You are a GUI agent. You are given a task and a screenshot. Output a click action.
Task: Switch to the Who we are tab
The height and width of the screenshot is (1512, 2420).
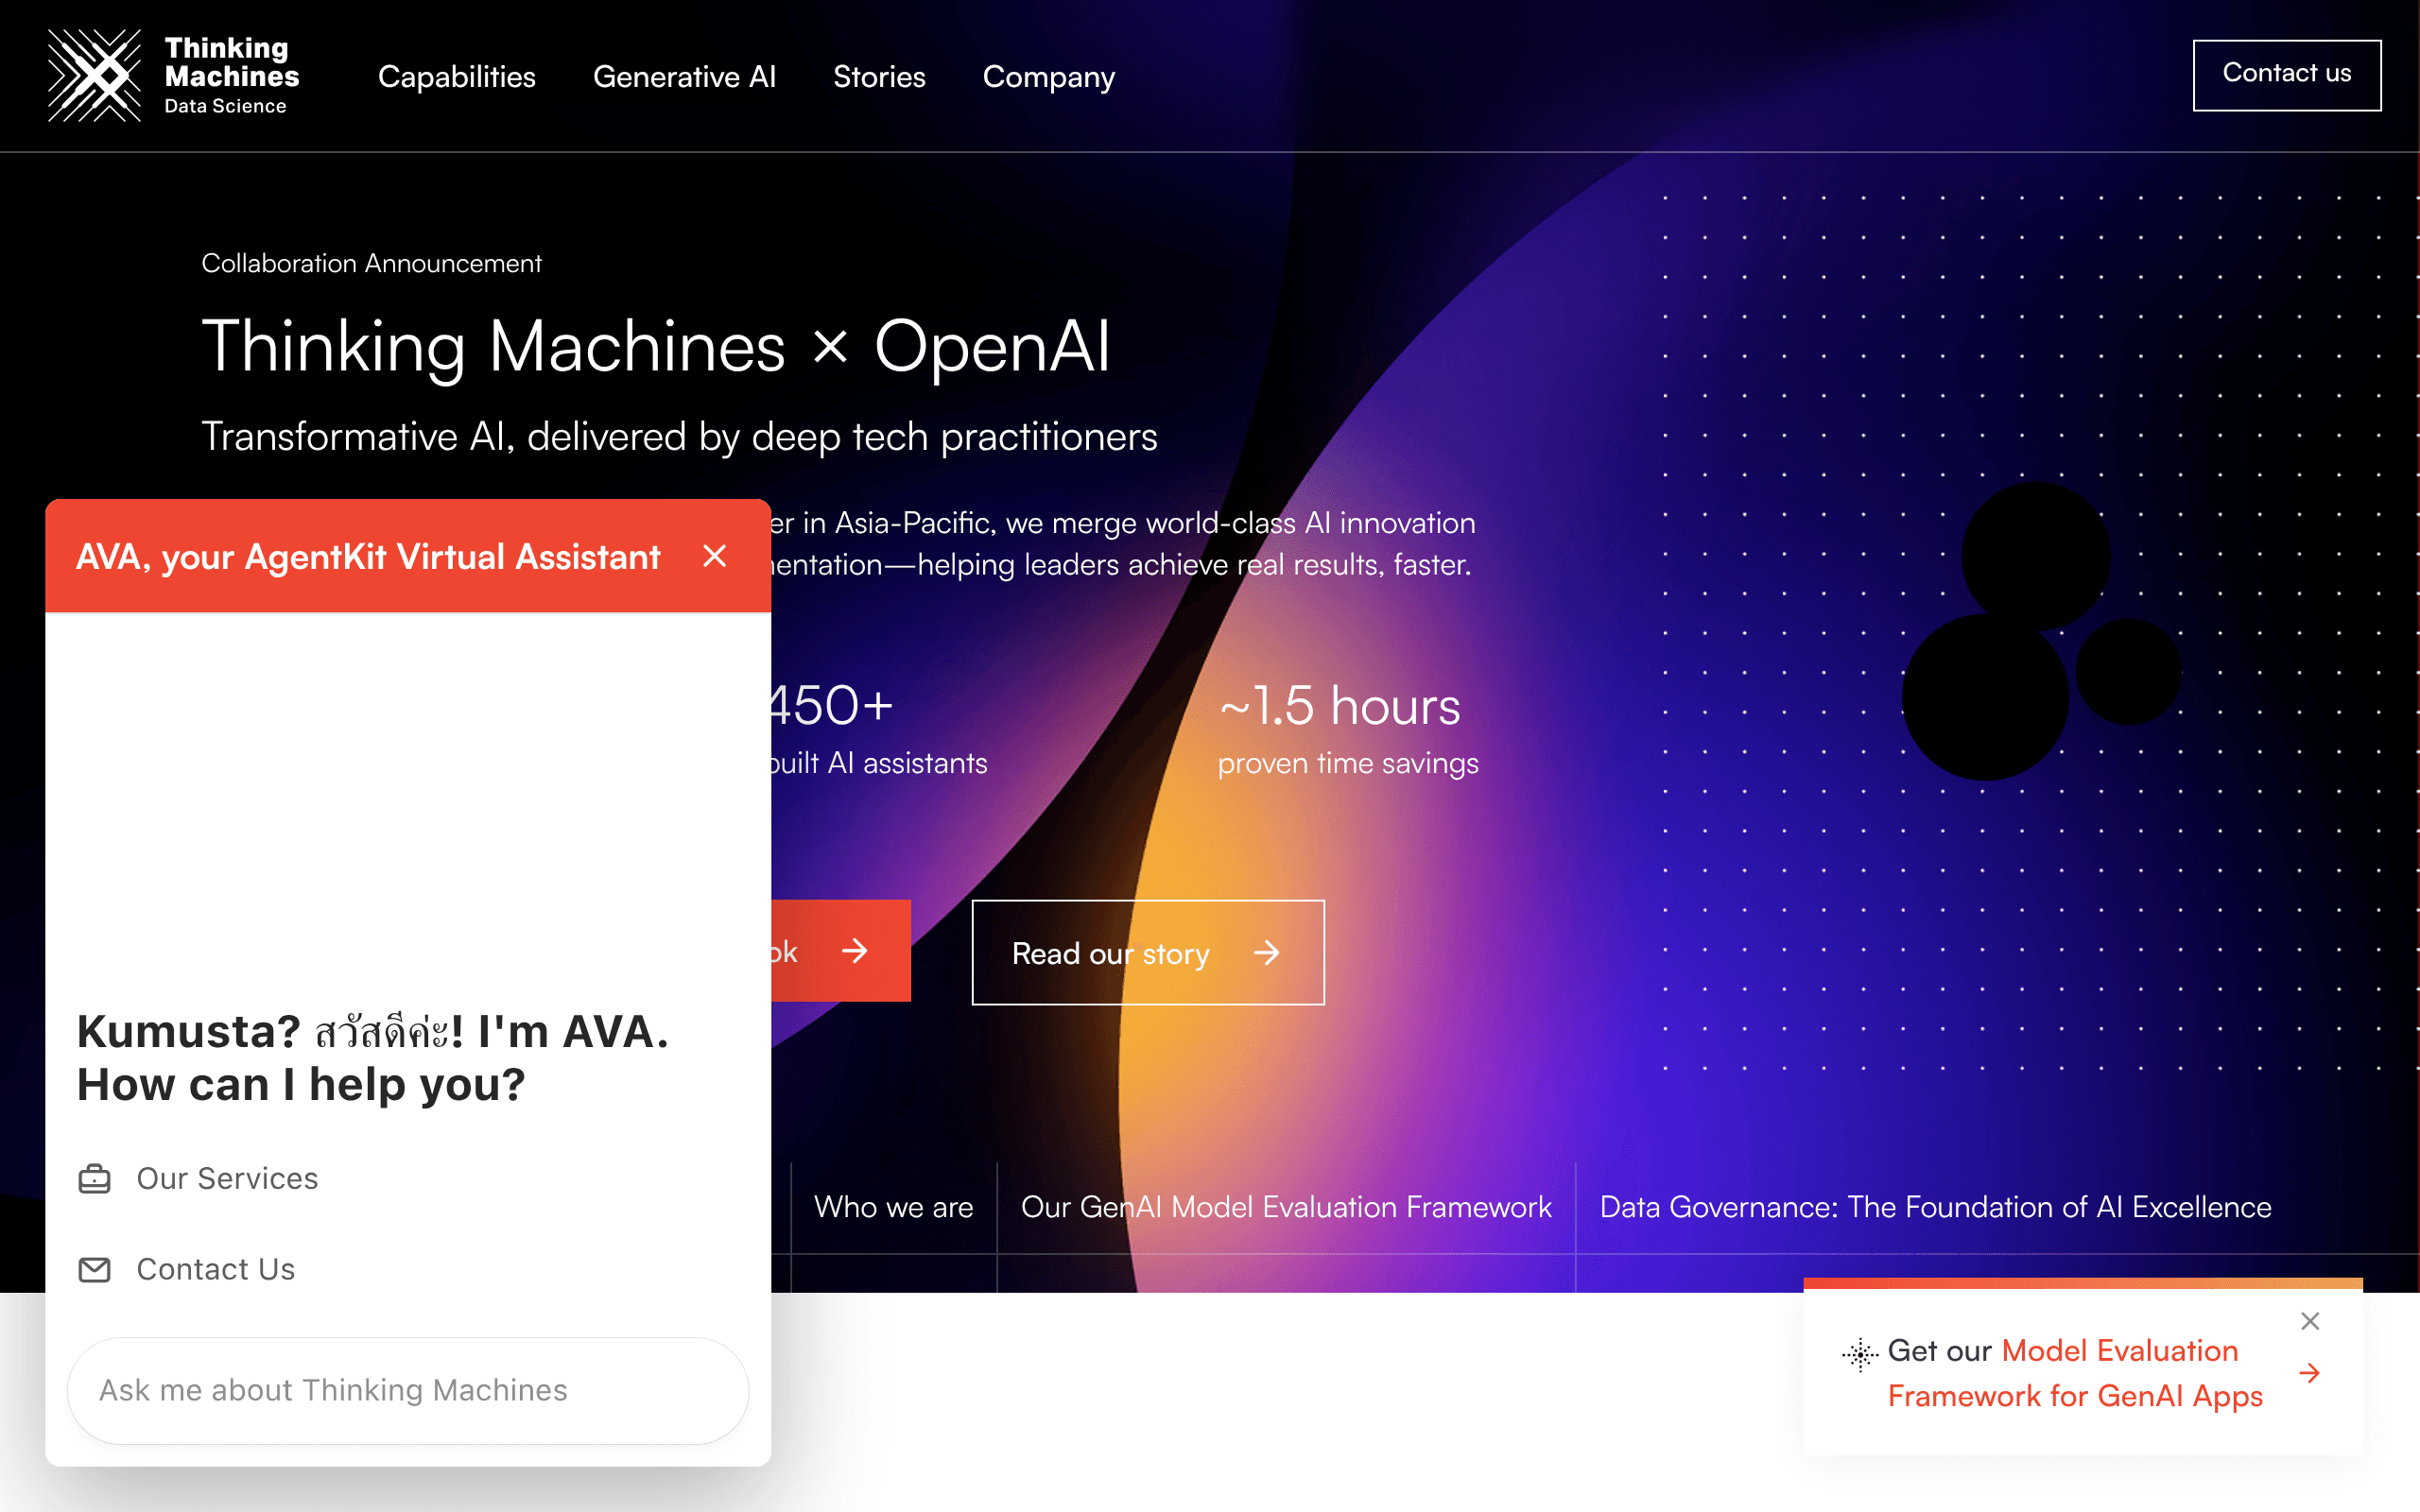(x=894, y=1208)
